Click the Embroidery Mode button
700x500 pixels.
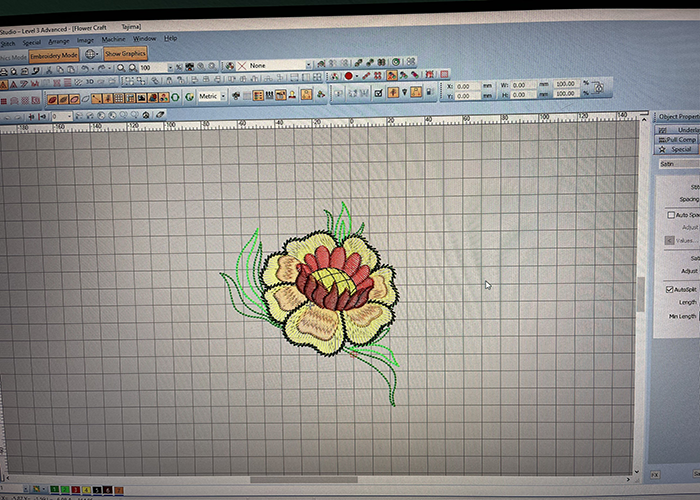54,55
